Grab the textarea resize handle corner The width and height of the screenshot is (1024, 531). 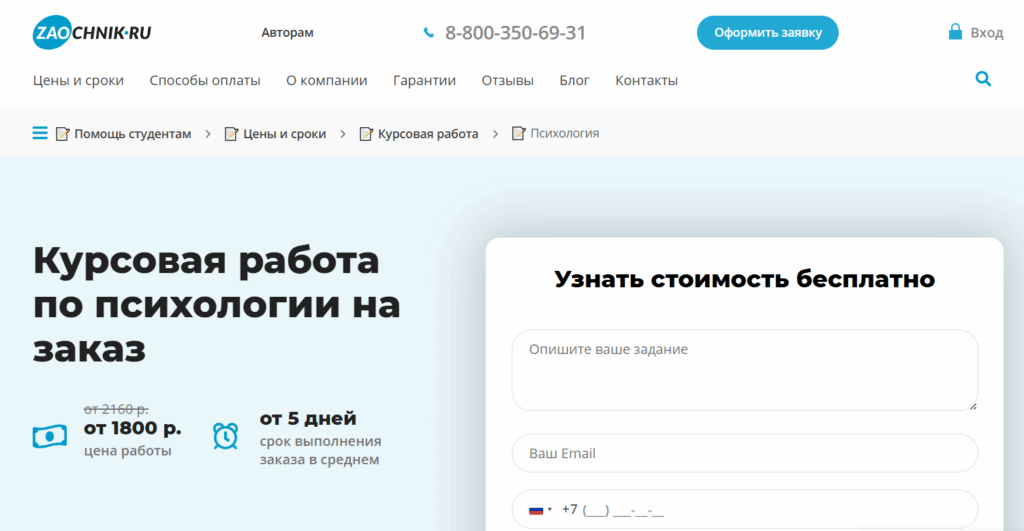(x=972, y=406)
